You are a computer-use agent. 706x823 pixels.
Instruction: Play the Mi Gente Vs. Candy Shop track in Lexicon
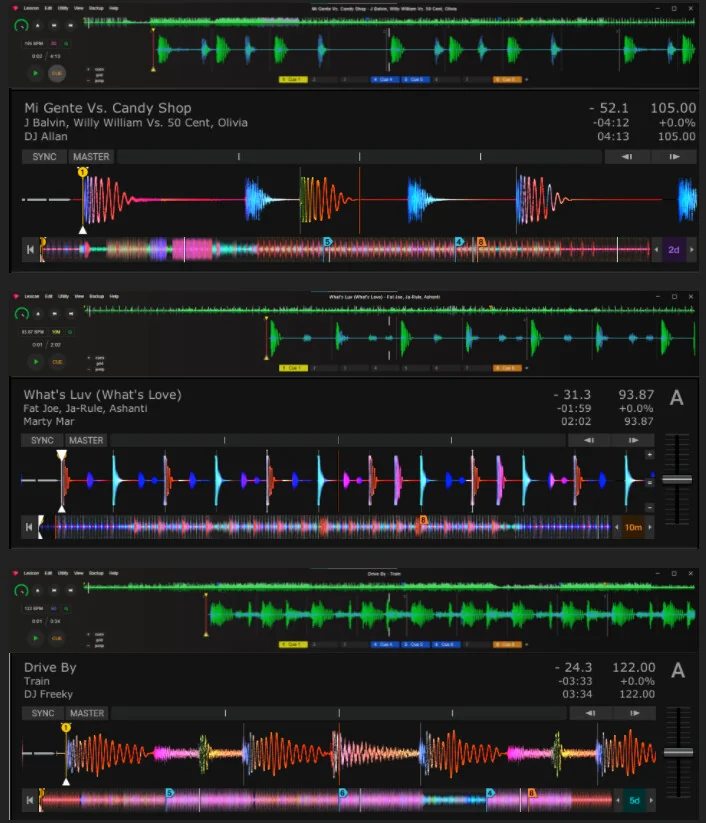pos(35,73)
